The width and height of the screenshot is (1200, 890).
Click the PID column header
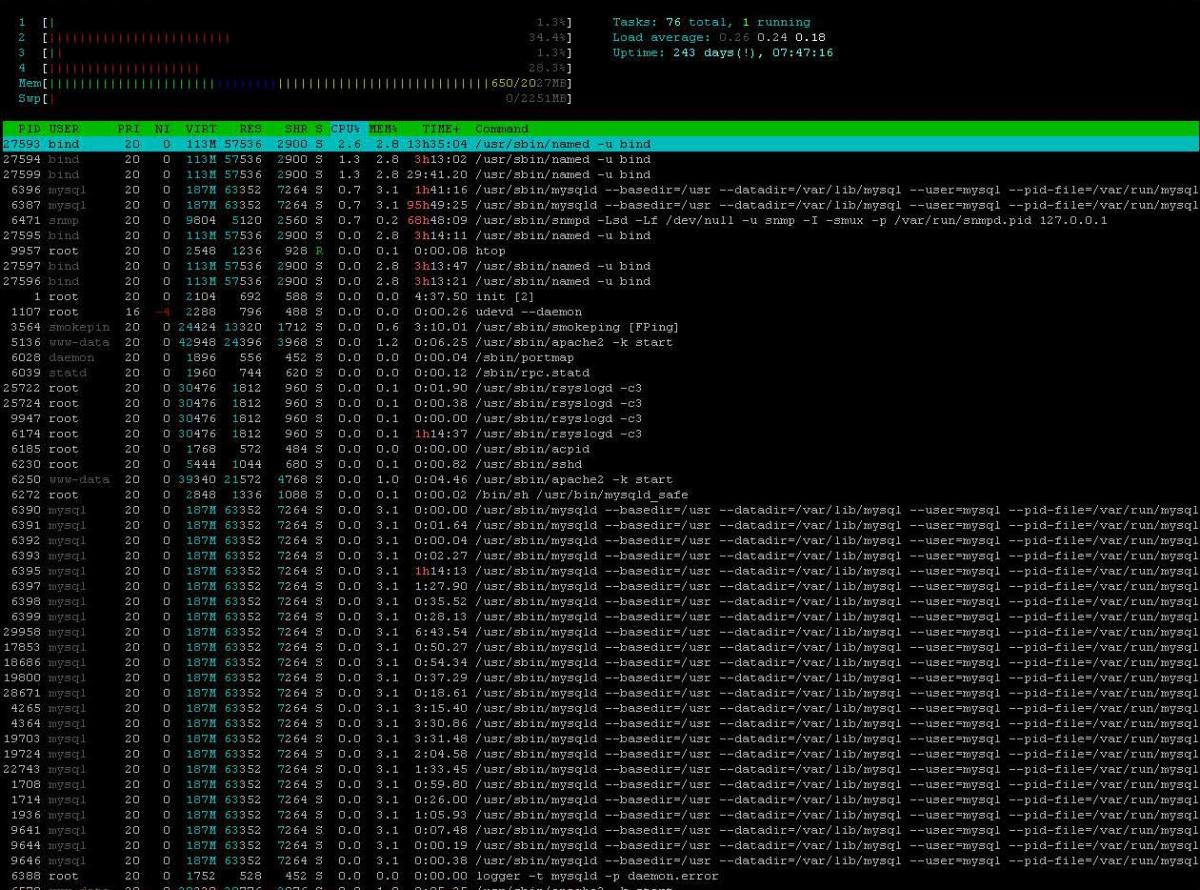28,129
